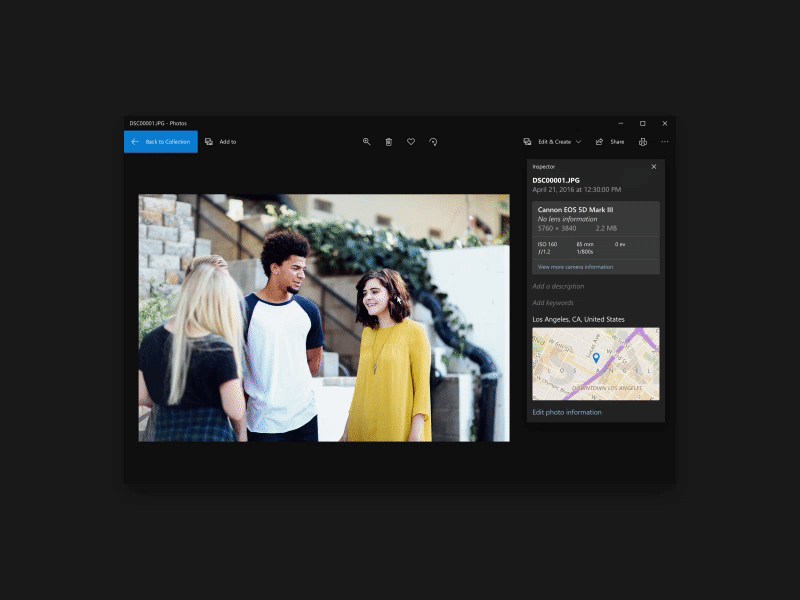
Task: Click the 85 mm focal length value
Action: click(x=585, y=244)
